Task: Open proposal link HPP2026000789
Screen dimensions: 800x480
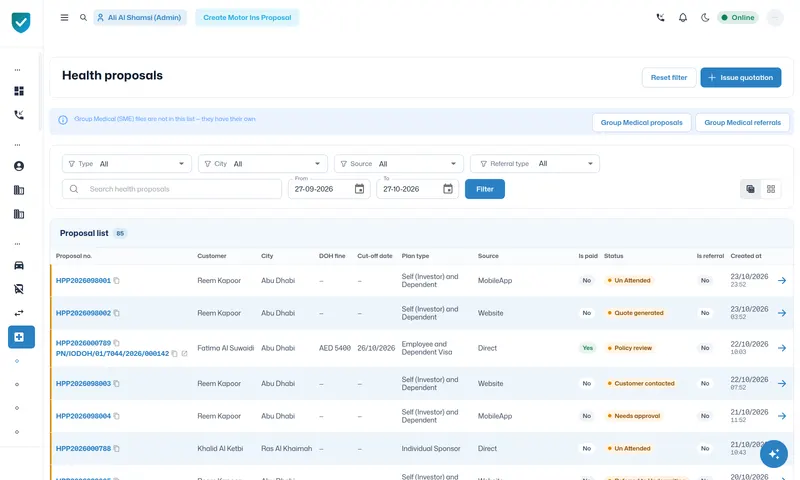Action: pyautogui.click(x=83, y=343)
